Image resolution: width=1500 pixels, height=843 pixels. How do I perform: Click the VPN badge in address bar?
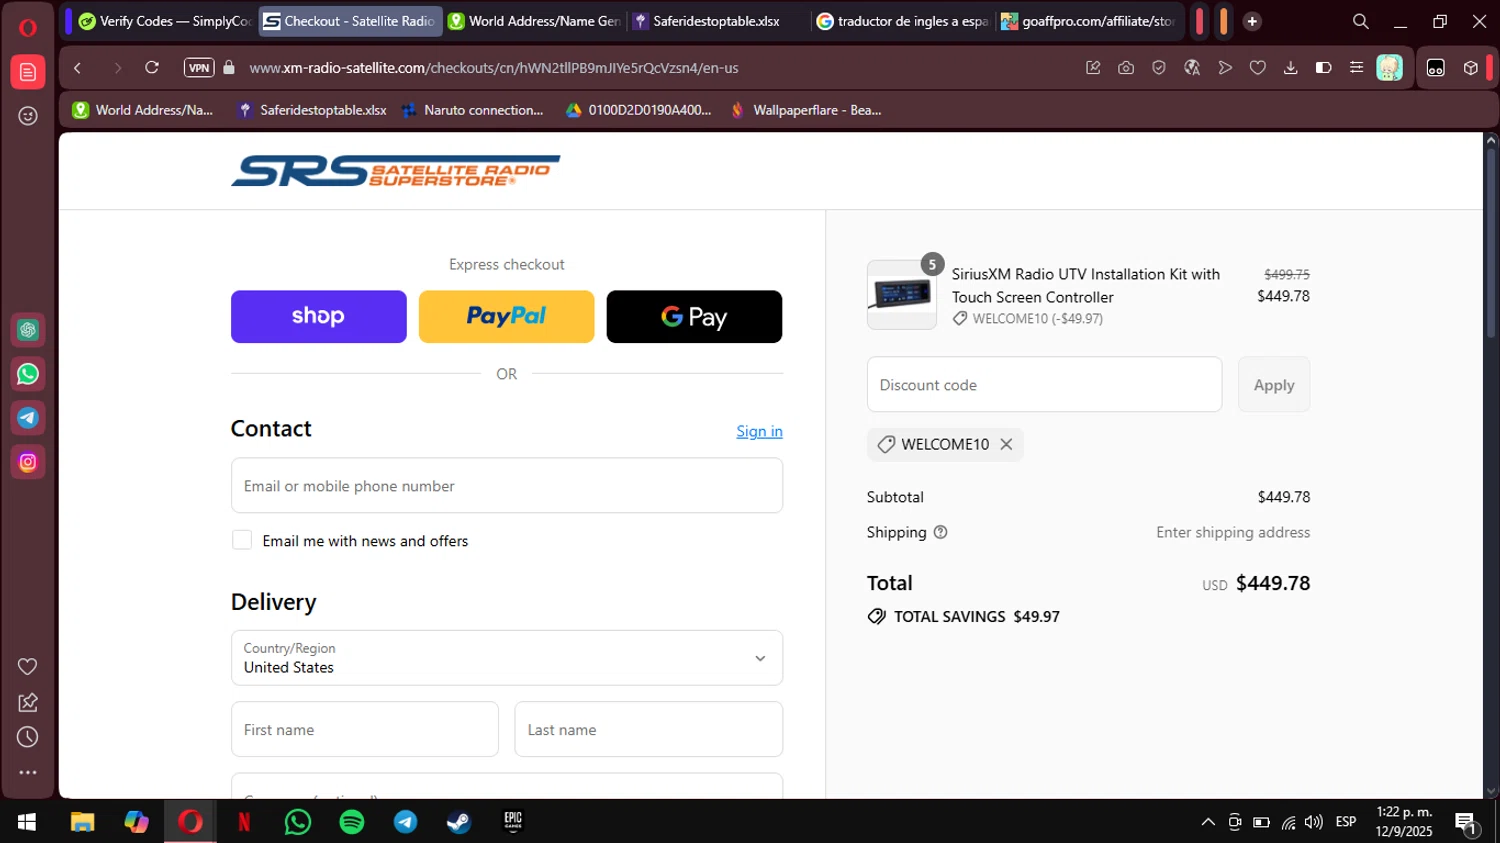199,68
